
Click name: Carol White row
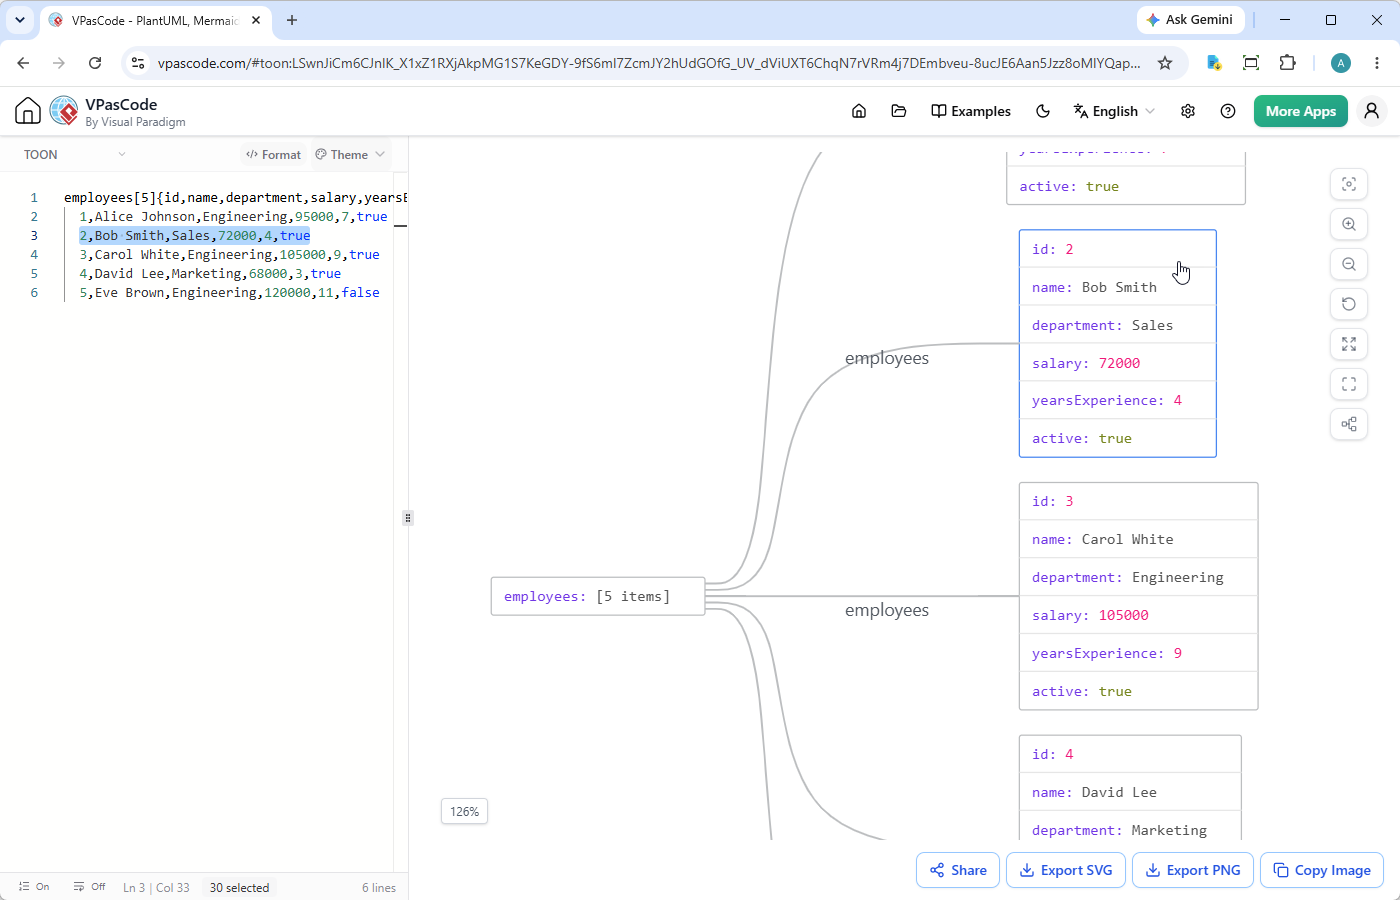coord(1138,539)
